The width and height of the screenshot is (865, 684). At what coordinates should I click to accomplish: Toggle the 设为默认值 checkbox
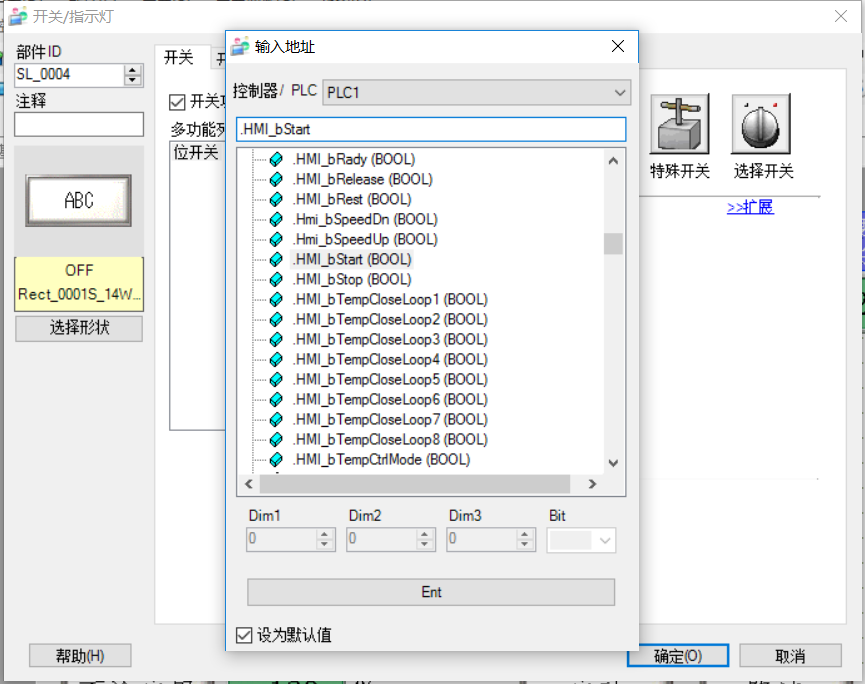[243, 635]
